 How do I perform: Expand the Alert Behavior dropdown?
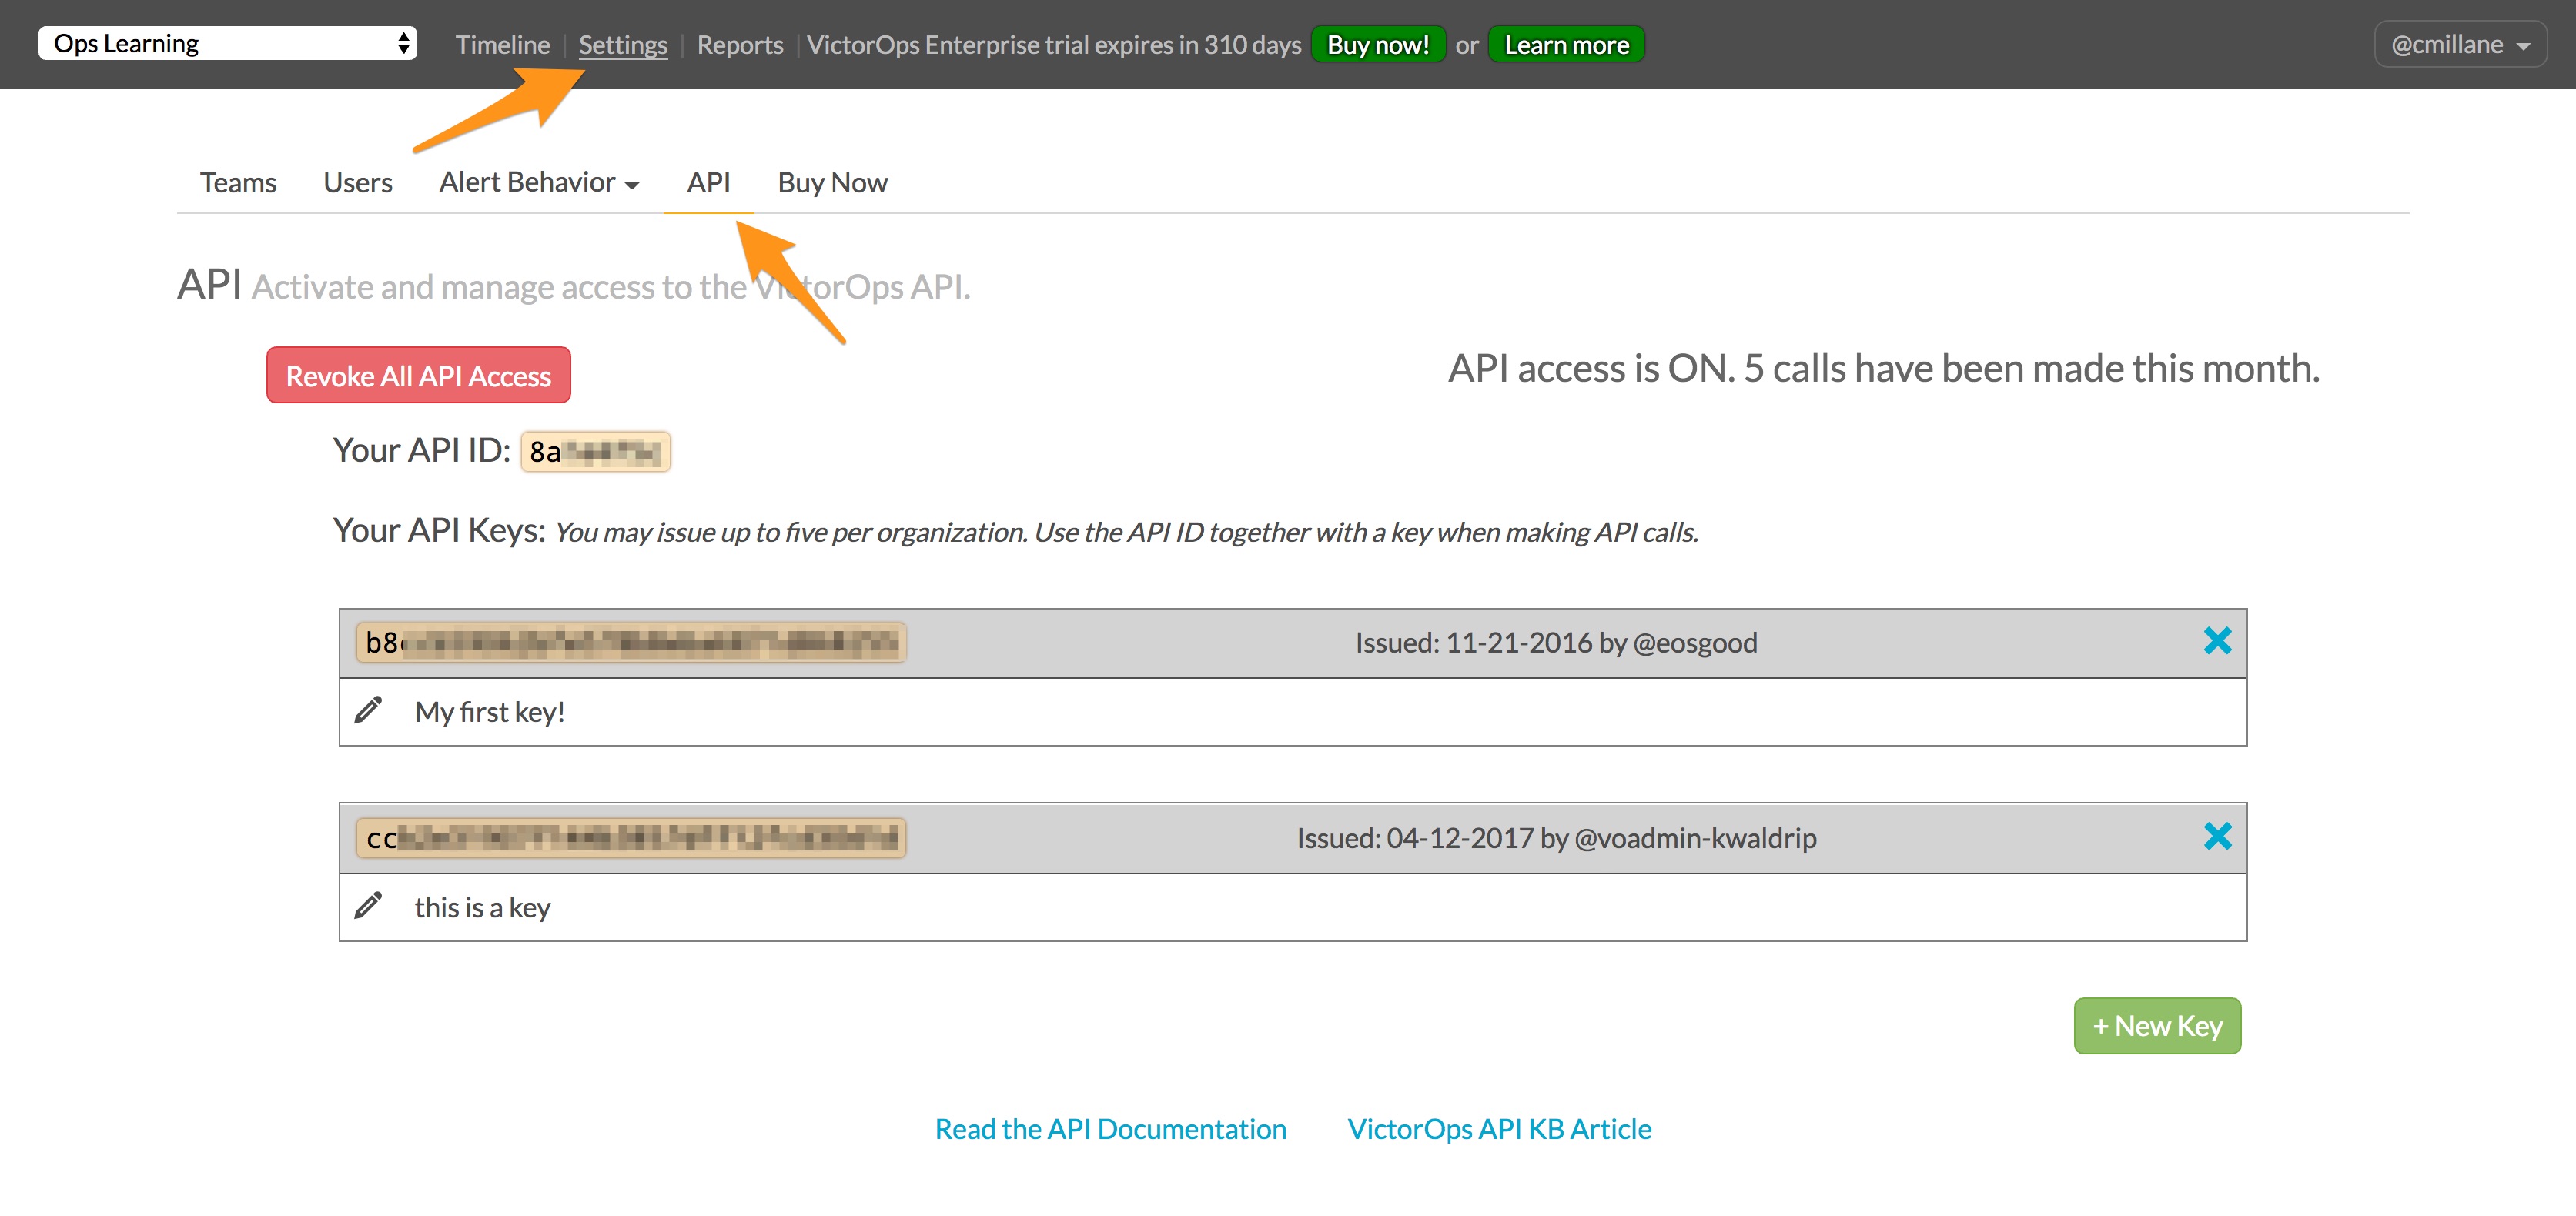[539, 182]
